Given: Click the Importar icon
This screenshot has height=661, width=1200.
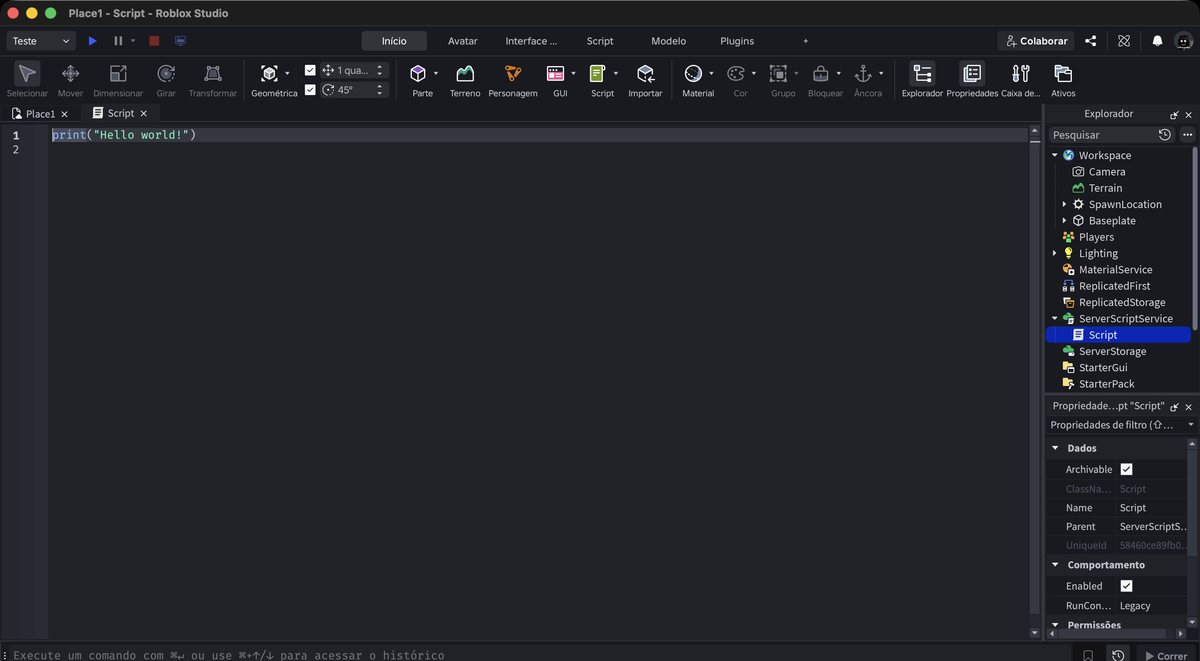Looking at the screenshot, I should [645, 74].
